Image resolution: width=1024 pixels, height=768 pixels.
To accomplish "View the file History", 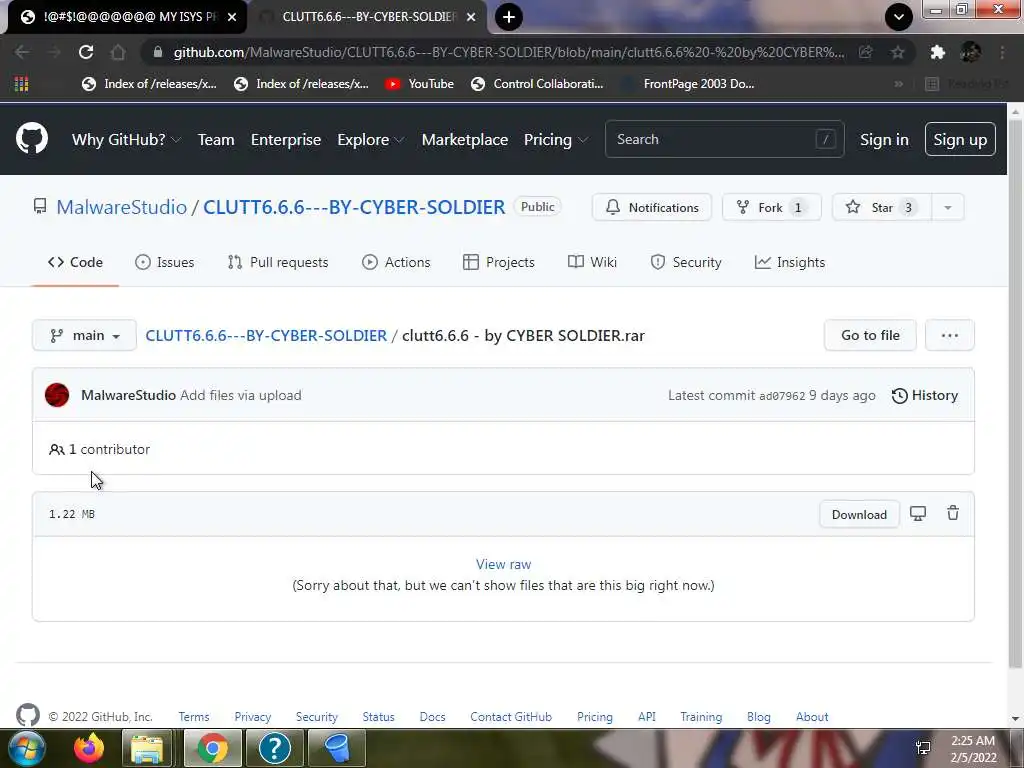I will [x=925, y=395].
